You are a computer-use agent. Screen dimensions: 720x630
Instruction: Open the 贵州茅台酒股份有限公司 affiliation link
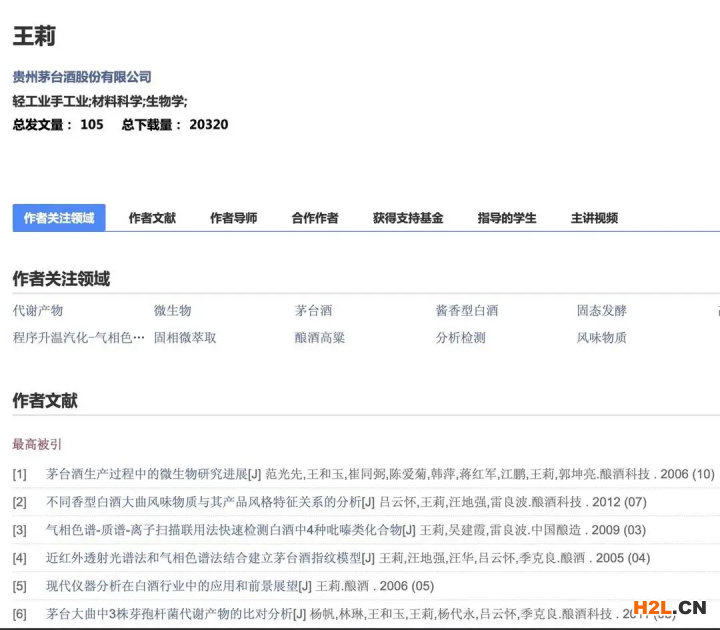click(82, 77)
